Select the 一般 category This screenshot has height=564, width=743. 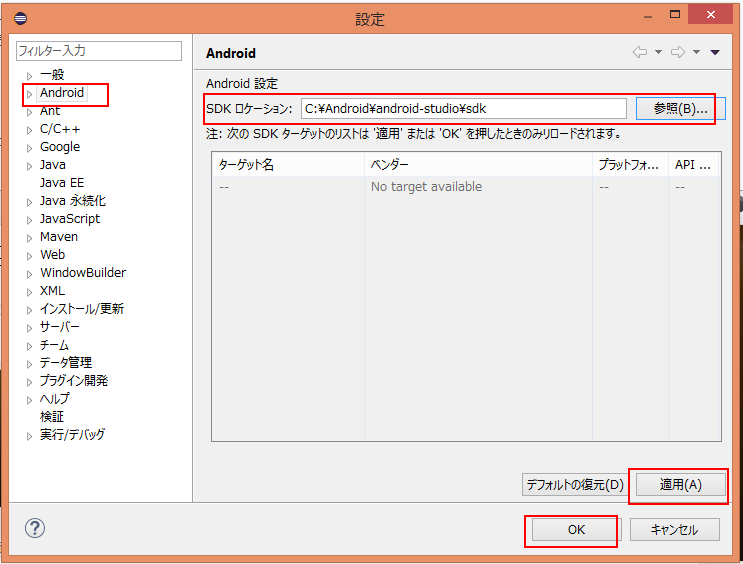tap(52, 74)
